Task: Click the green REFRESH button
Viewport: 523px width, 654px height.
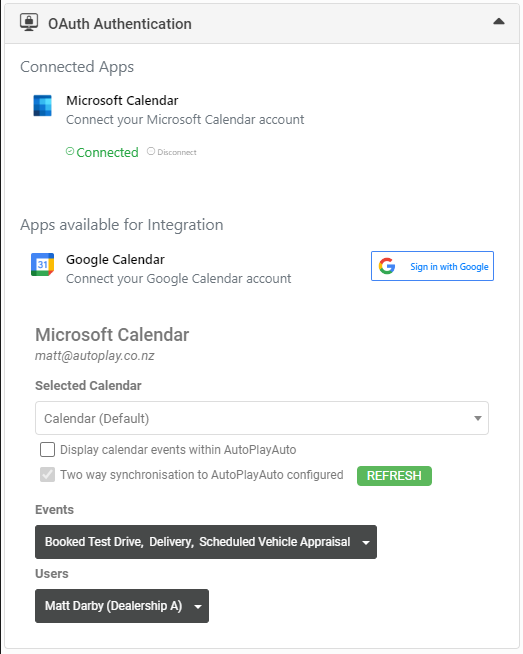Action: tap(394, 475)
